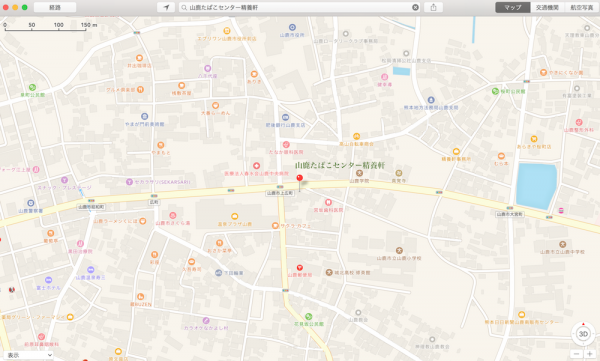
Task: Select the BUZEN restaurant icon
Action: [x=140, y=297]
